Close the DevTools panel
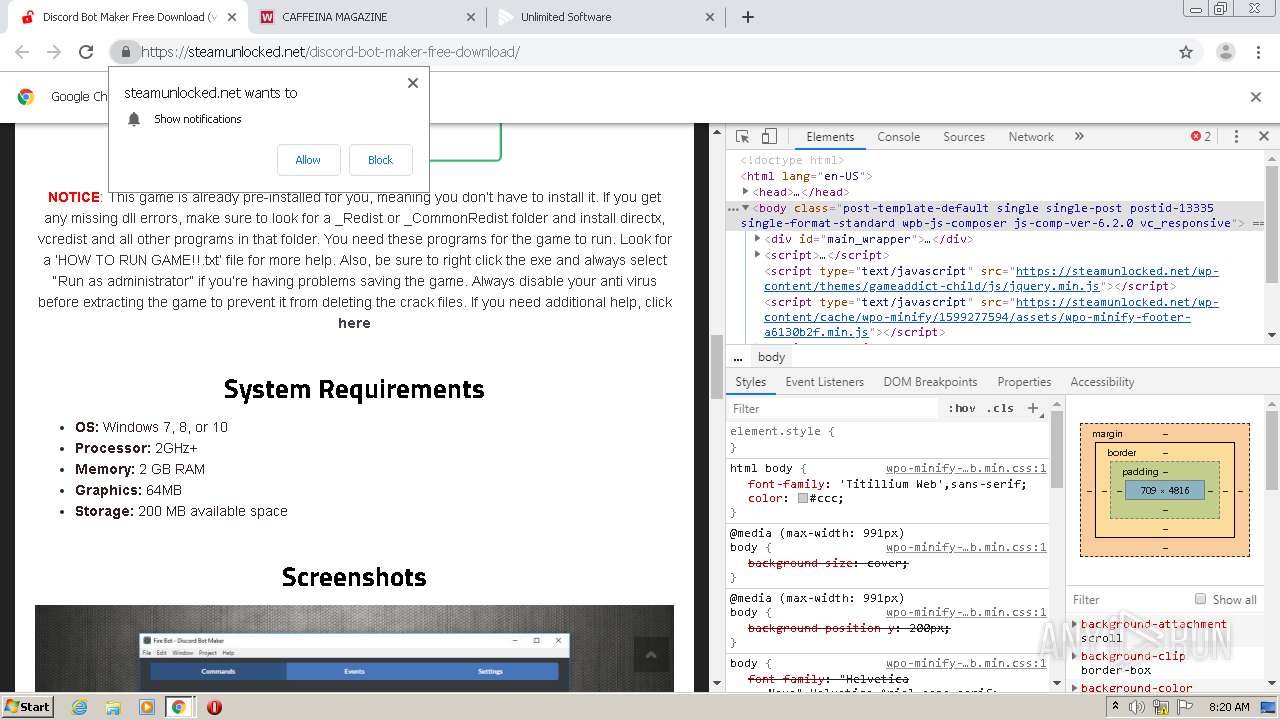Image resolution: width=1280 pixels, height=720 pixels. click(x=1263, y=136)
